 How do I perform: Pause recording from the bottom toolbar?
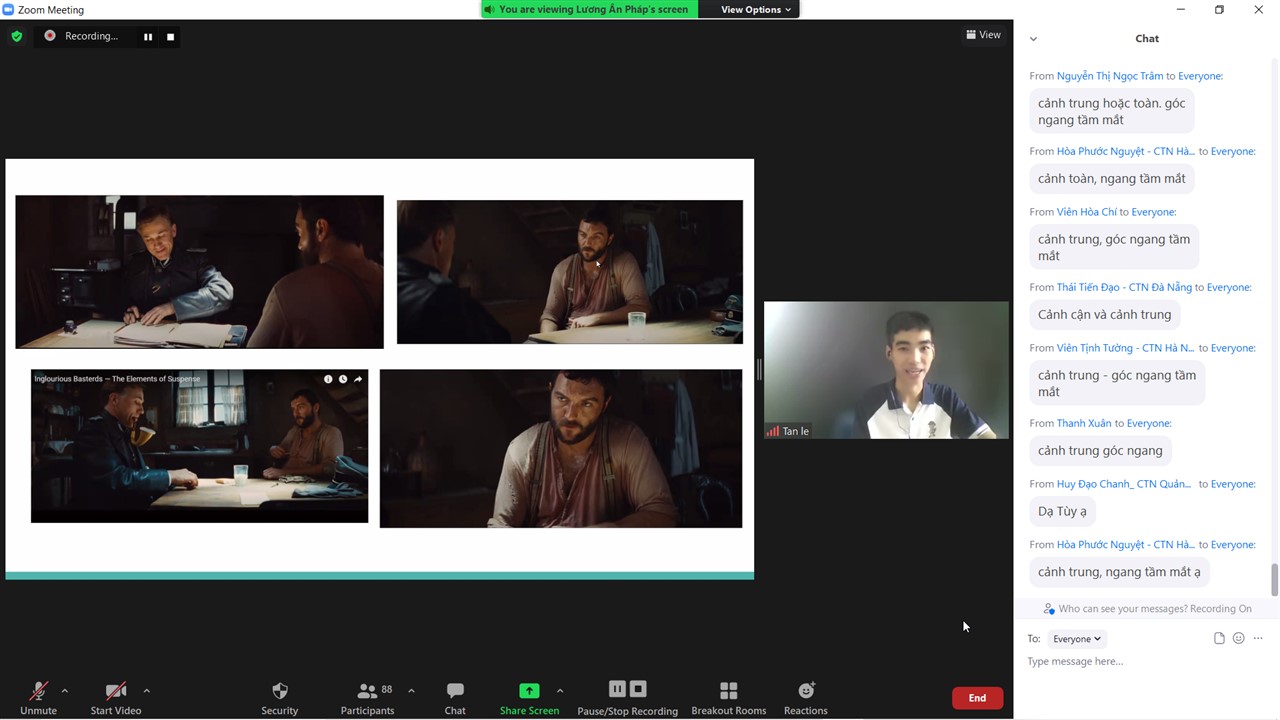[617, 689]
